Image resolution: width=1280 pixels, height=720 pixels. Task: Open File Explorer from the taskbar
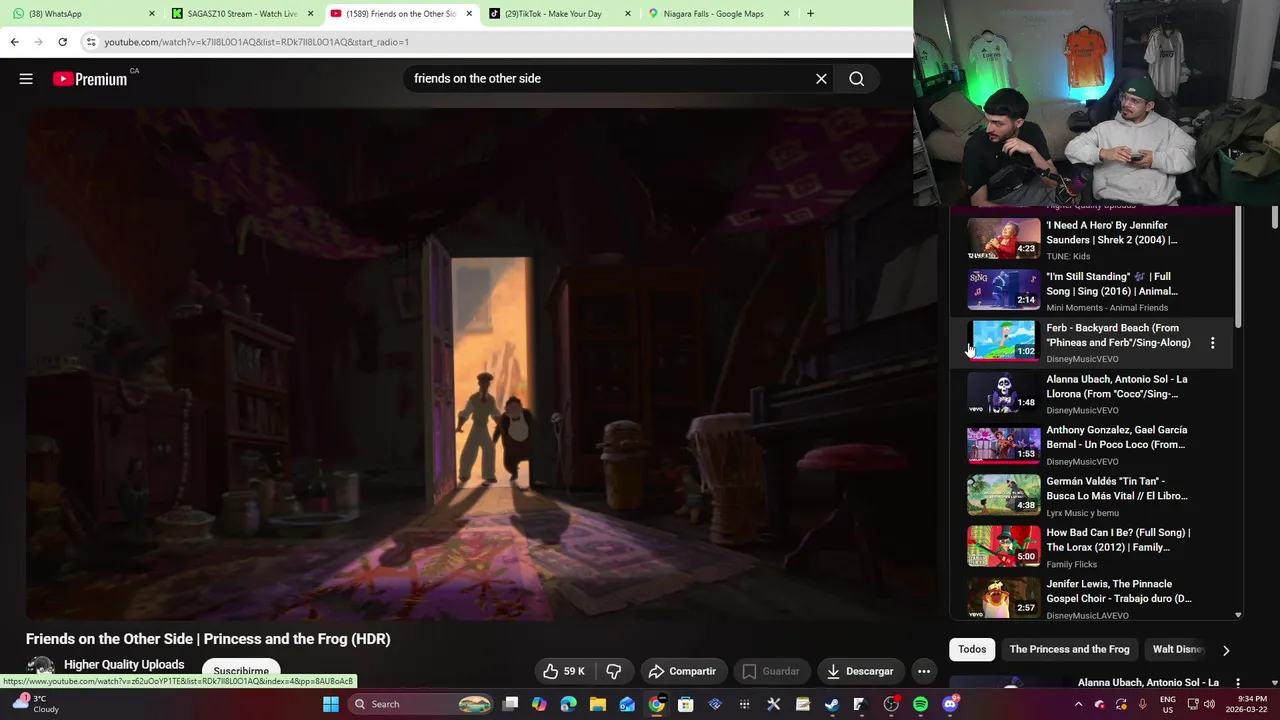598,704
